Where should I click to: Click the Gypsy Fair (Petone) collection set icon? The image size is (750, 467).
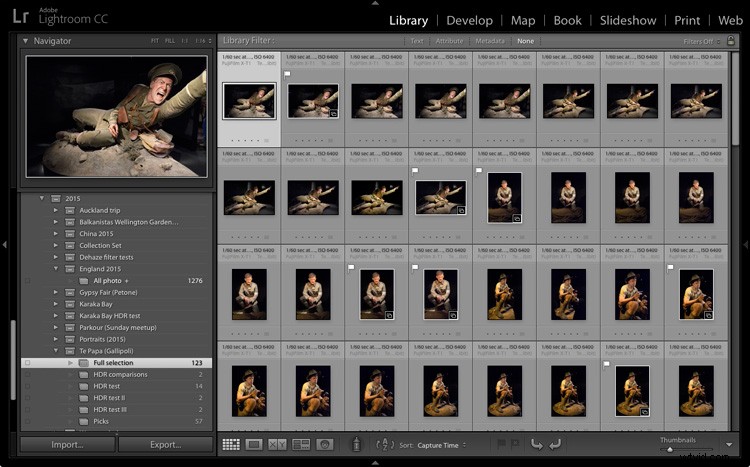tap(70, 292)
